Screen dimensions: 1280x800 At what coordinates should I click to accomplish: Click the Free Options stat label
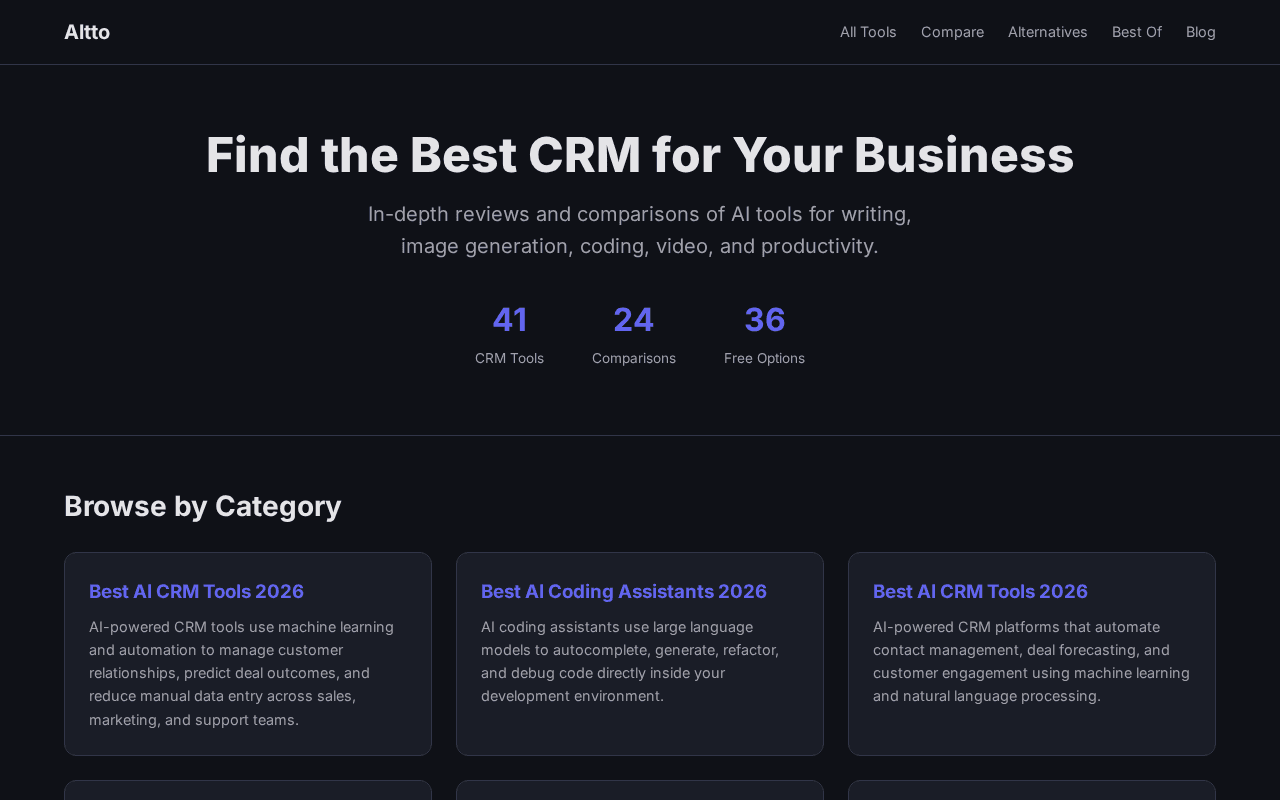point(765,358)
